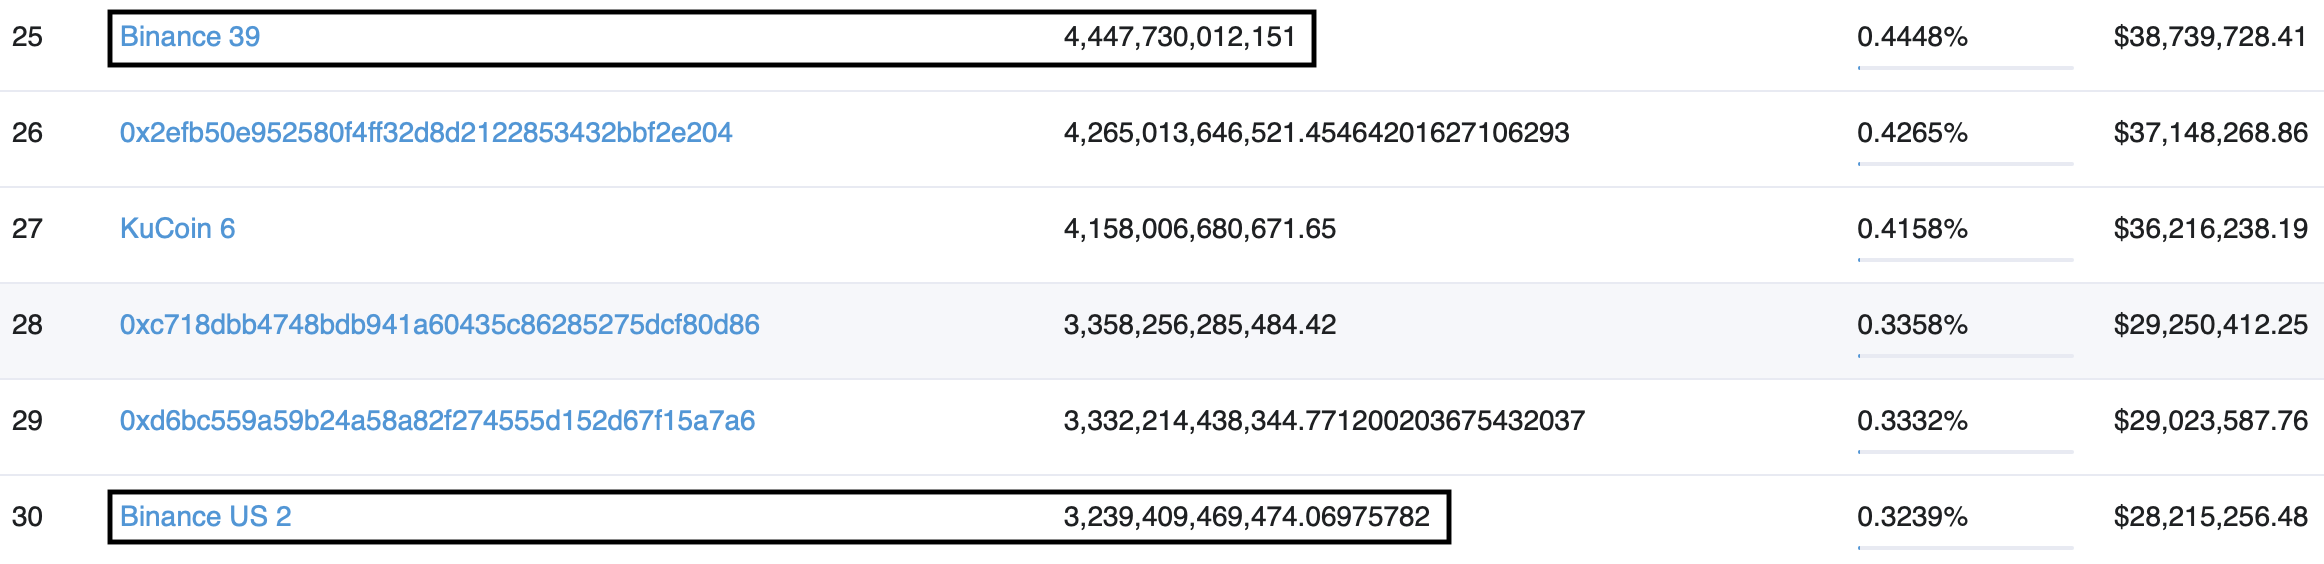Open address 0x2efb50e952580f4ff32d8d2122853432bbf2e204

coord(426,133)
